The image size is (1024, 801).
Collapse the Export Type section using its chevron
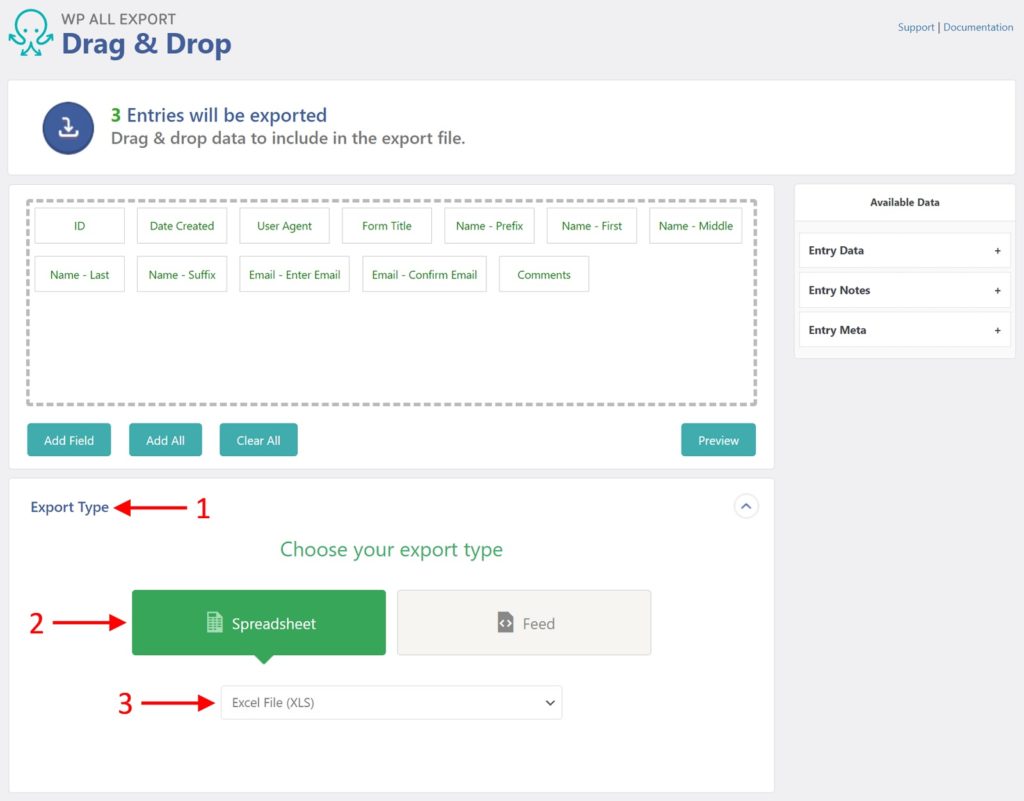[746, 507]
